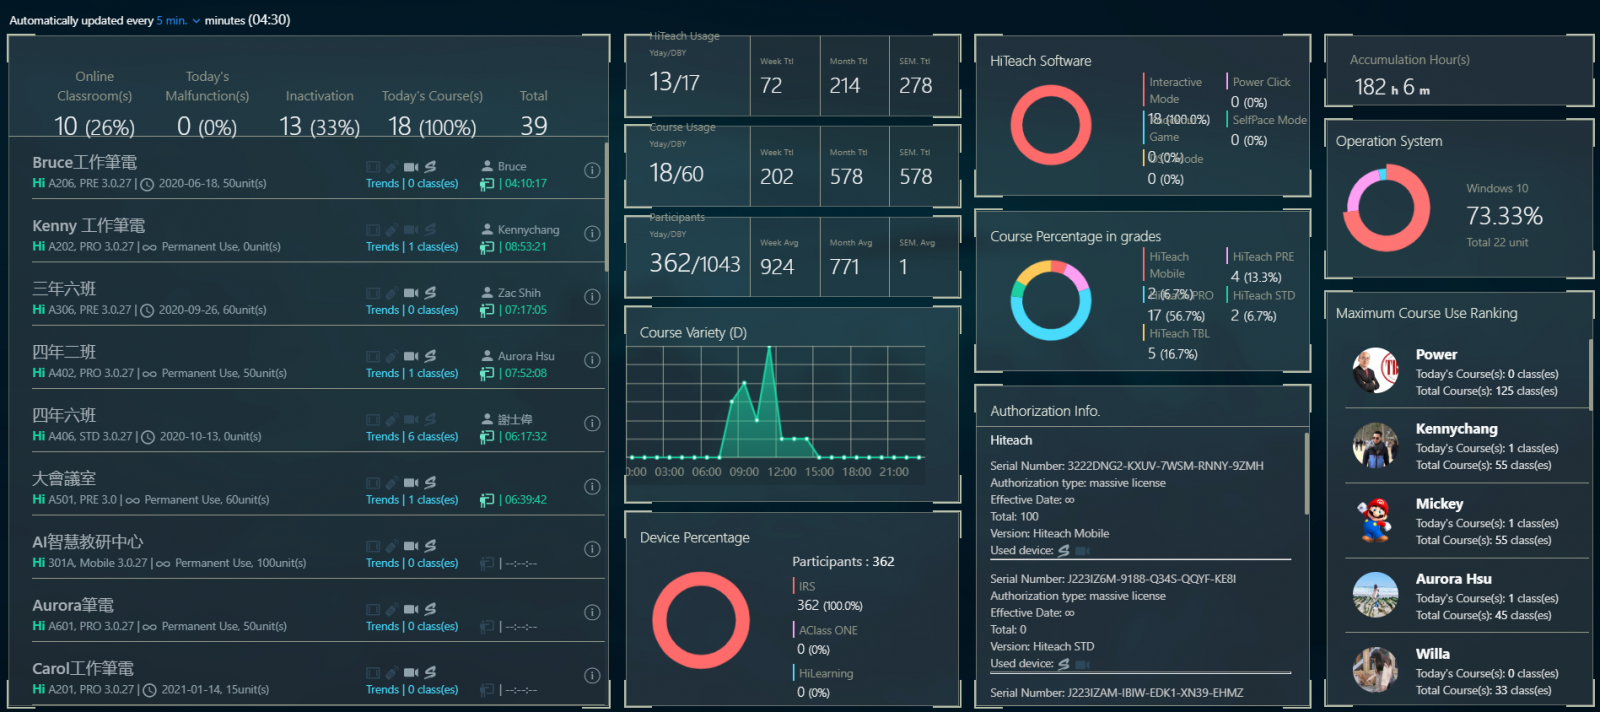This screenshot has width=1600, height=712.
Task: Click the Maximum Course Use Ranking scrollbar
Action: coord(1590,374)
